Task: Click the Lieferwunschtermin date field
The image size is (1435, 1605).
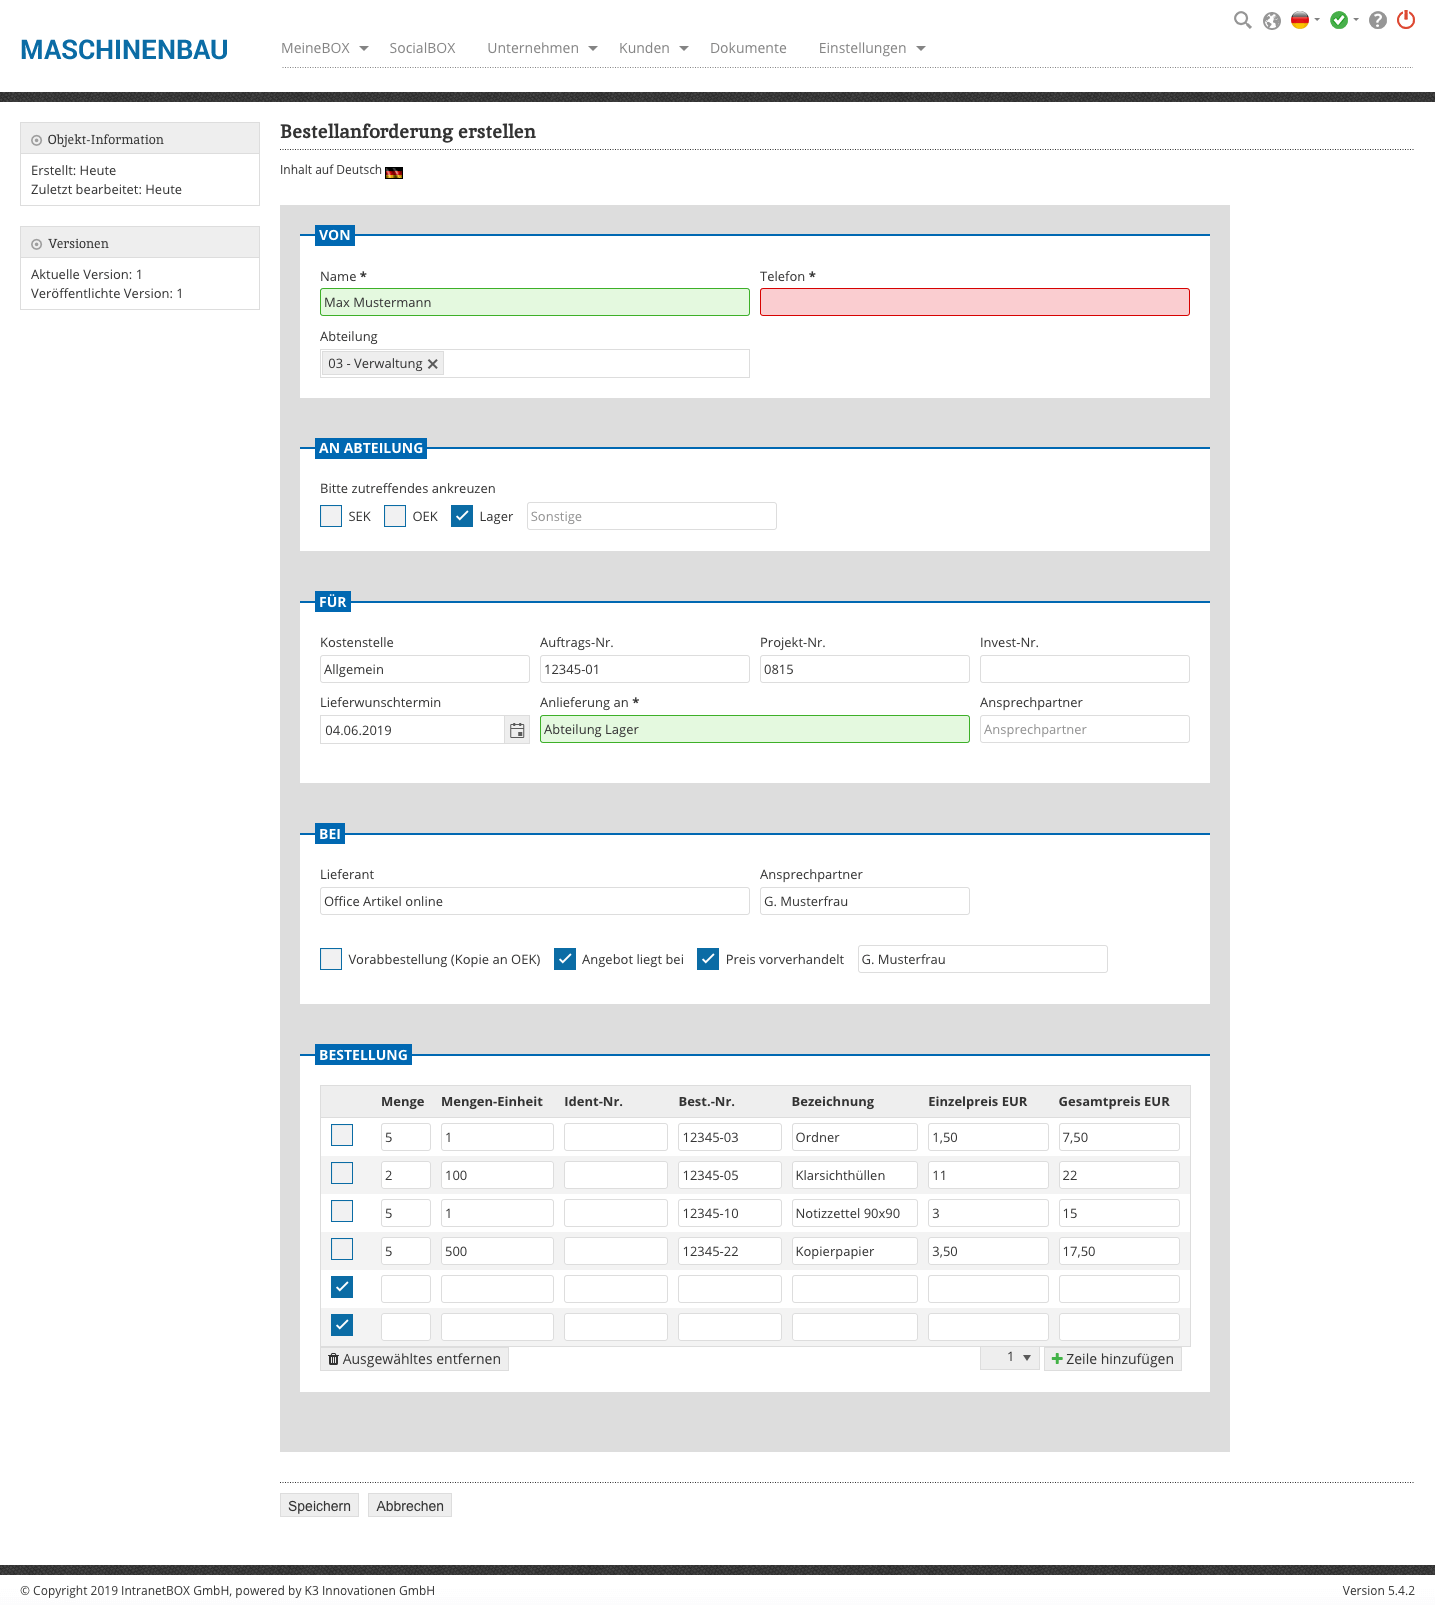Action: coord(412,730)
